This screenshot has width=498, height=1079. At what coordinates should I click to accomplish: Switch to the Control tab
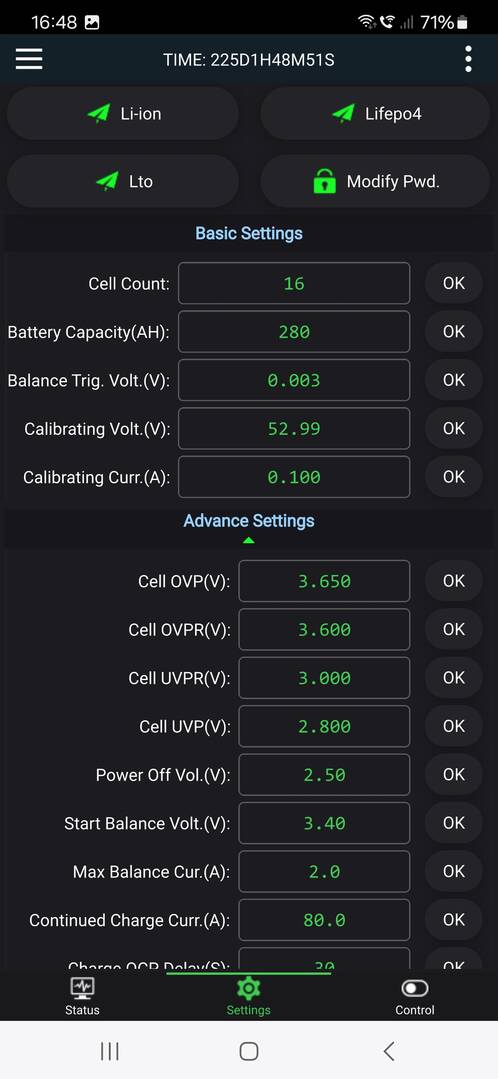[x=415, y=996]
